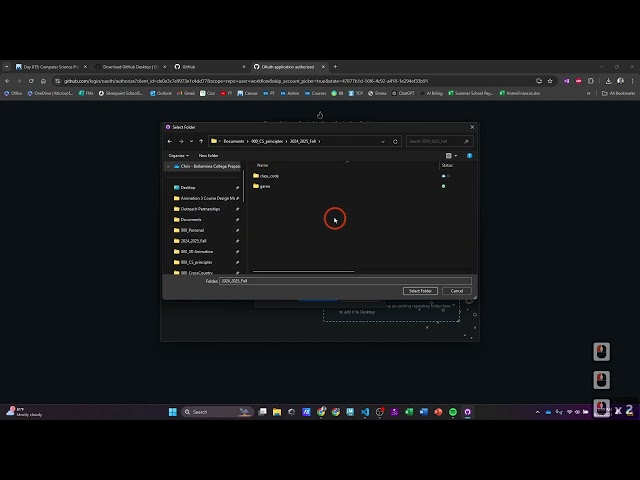Expand chevron after 2024_2025_Fall breadcrumb
640x480 pixels.
pyautogui.click(x=319, y=141)
